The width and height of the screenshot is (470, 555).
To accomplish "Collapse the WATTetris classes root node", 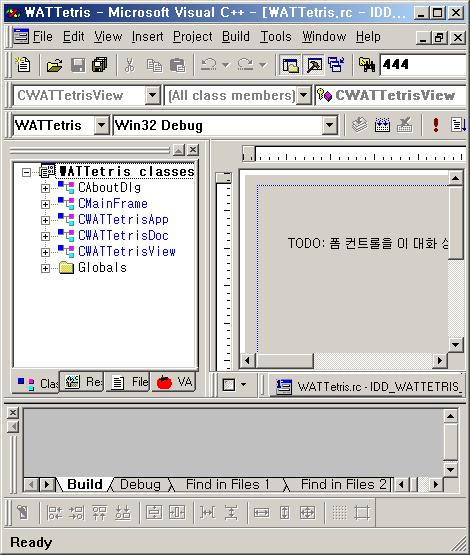I will pyautogui.click(x=26, y=172).
